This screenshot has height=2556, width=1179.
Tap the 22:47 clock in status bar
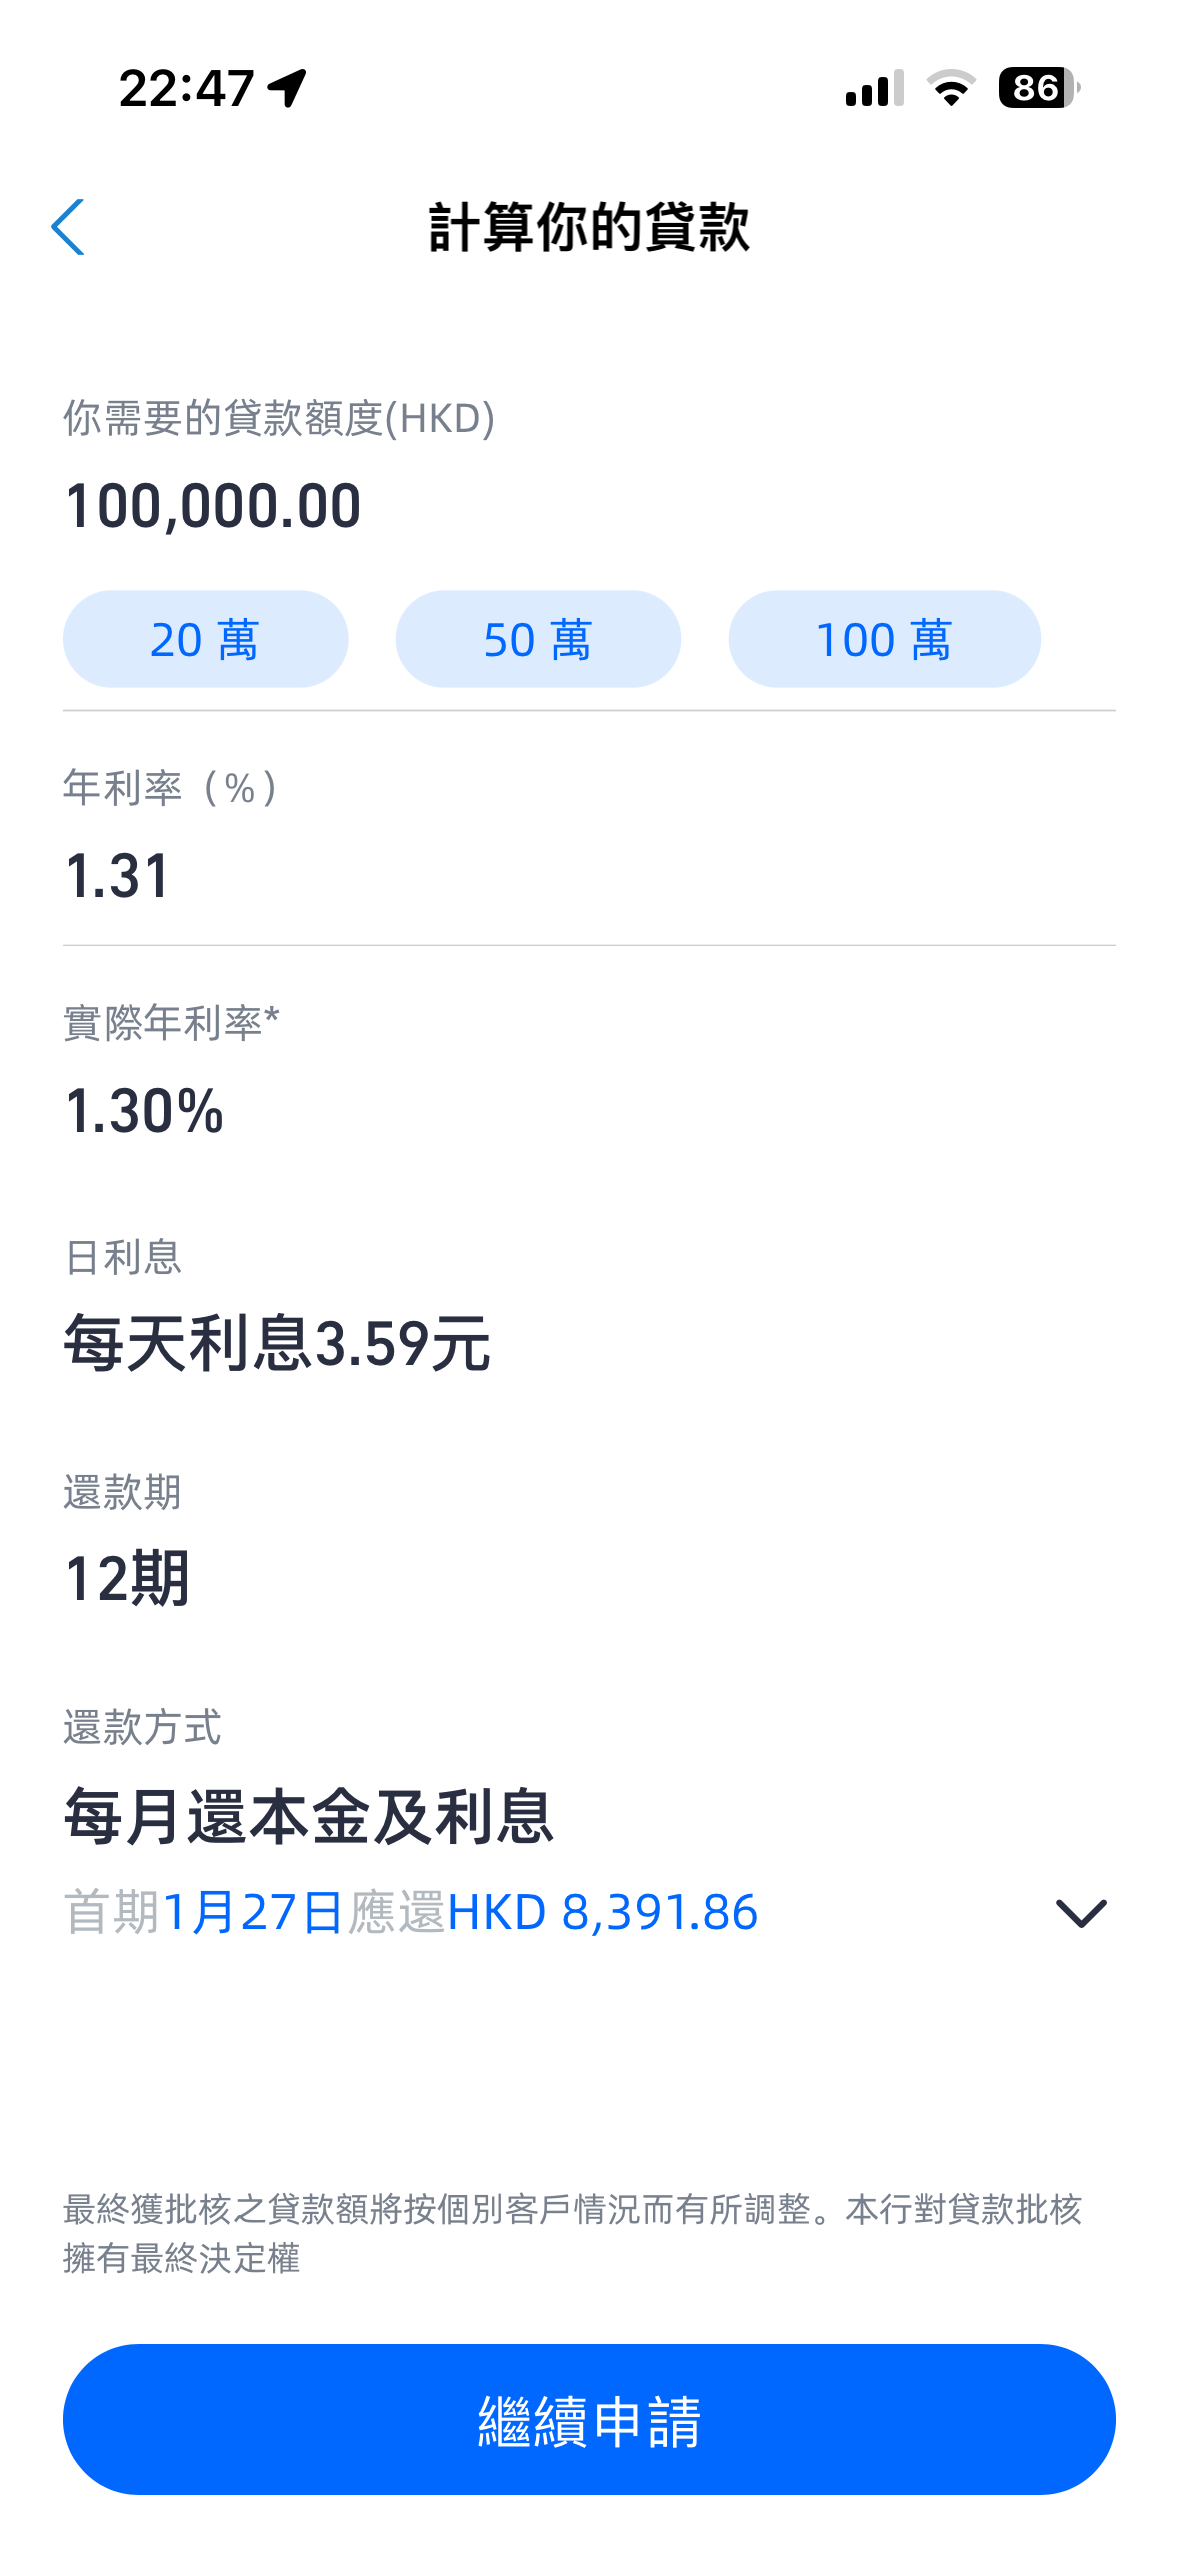point(187,88)
